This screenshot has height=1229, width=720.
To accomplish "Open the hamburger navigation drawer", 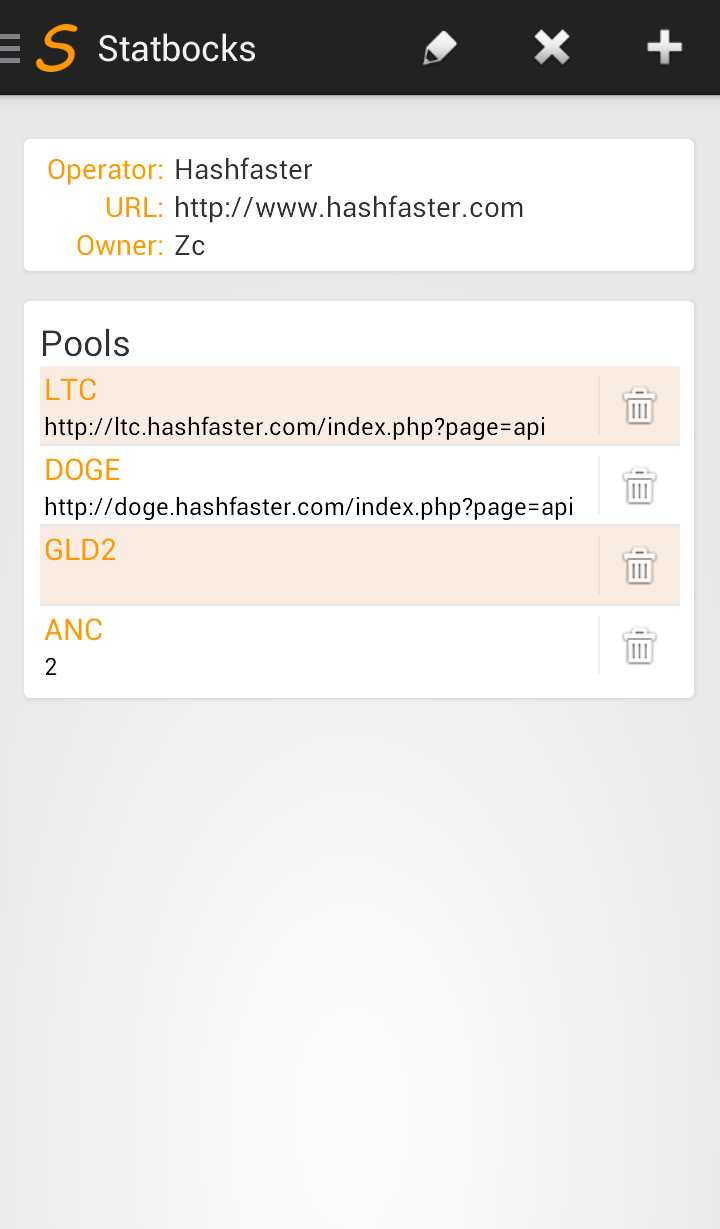I will pyautogui.click(x=10, y=48).
